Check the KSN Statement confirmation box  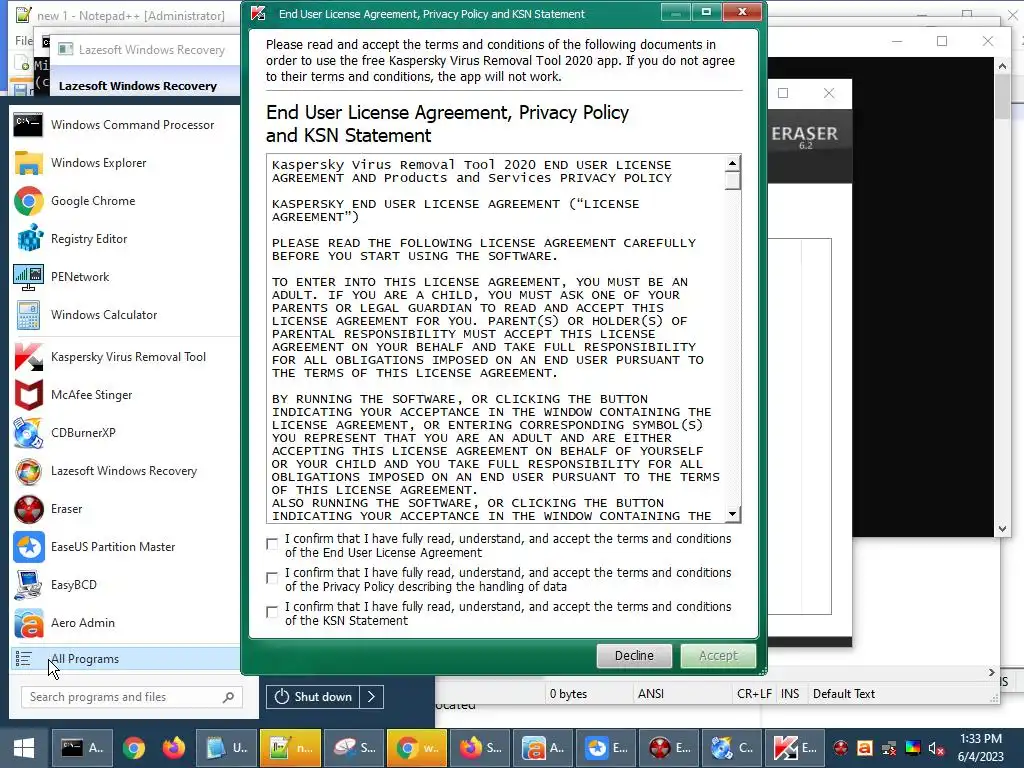(272, 612)
